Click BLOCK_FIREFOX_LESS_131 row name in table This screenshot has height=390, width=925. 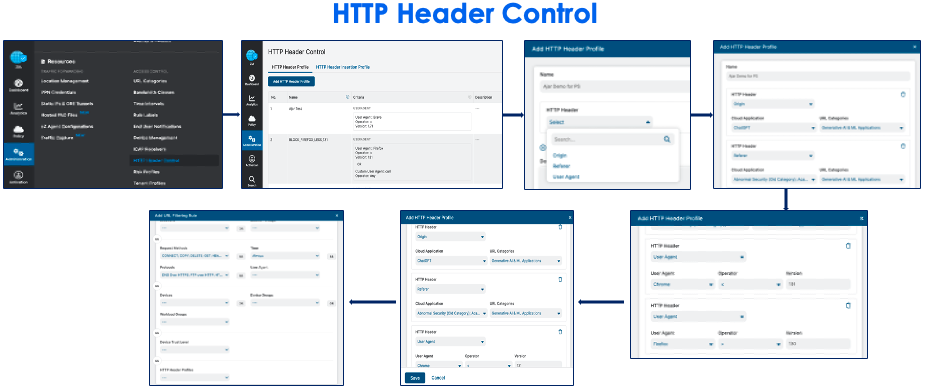309,140
